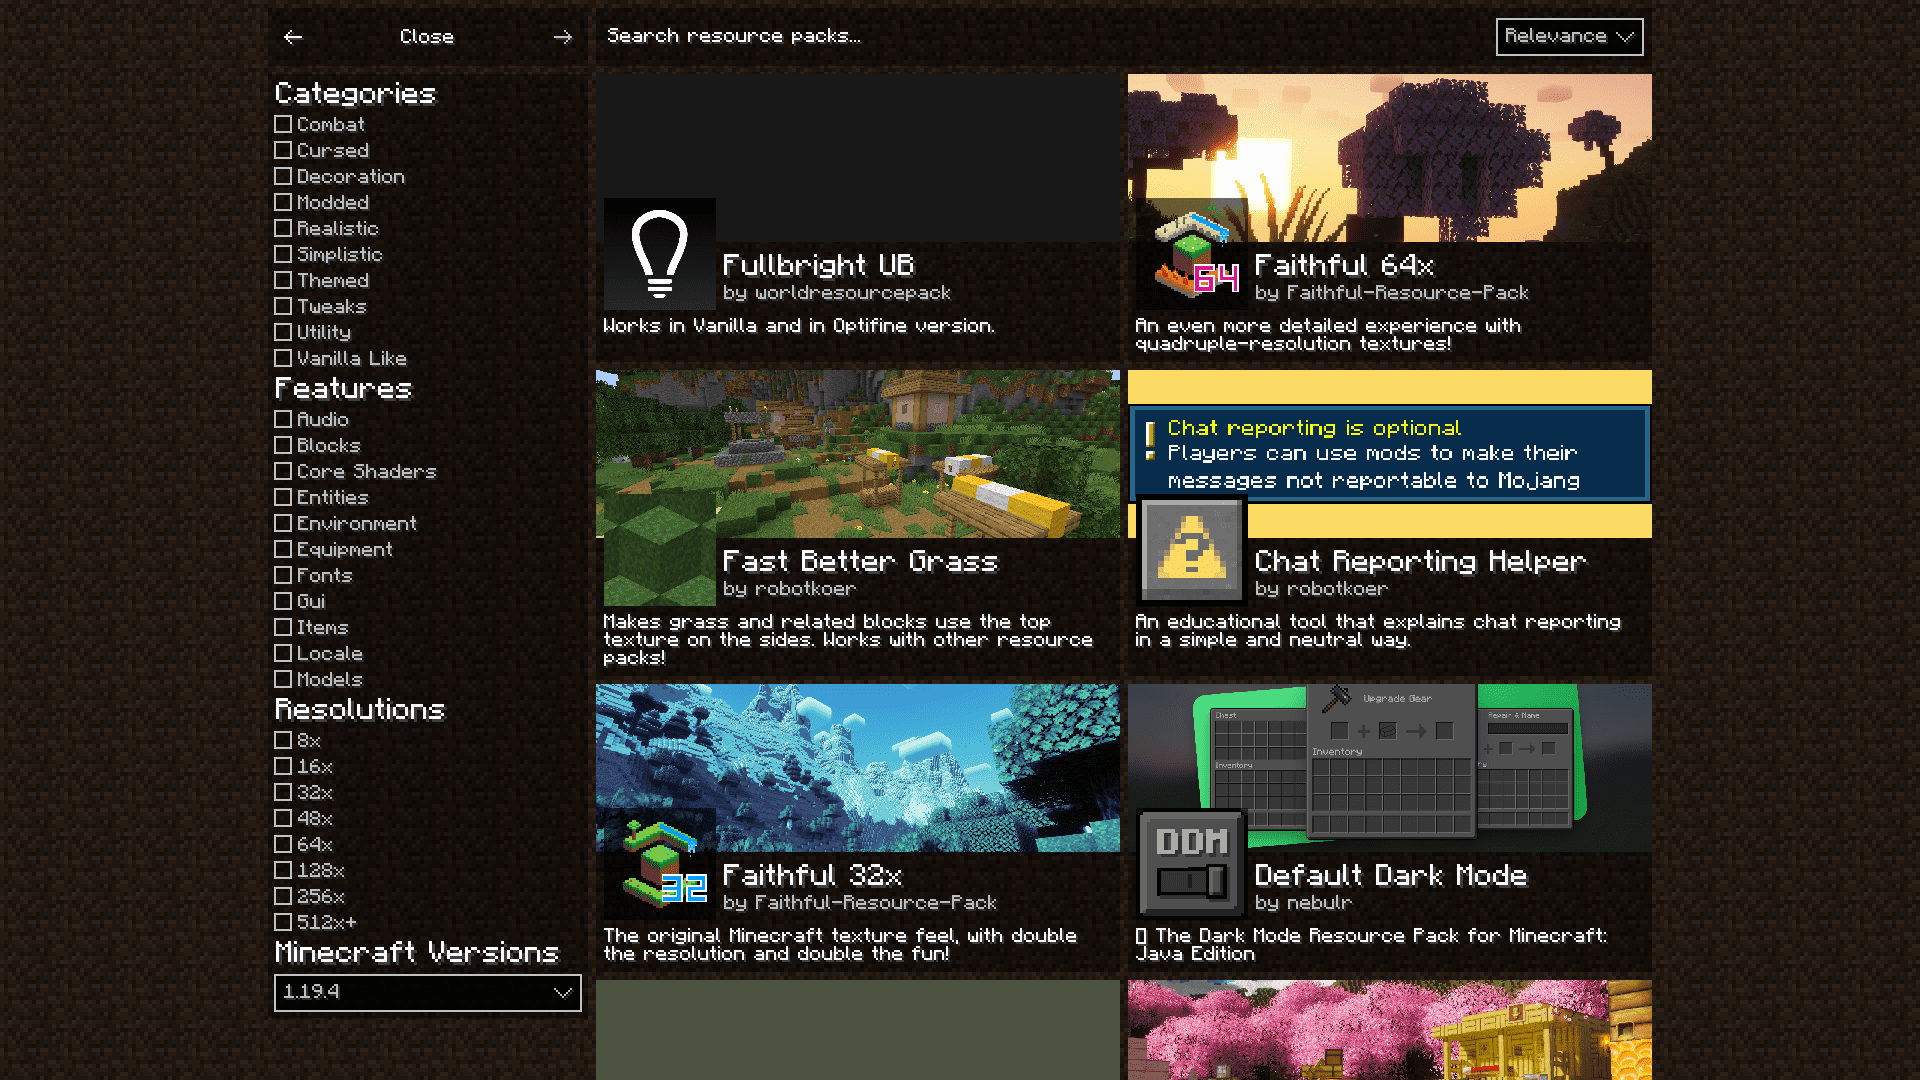Tick the 48x resolution checkbox

283,818
